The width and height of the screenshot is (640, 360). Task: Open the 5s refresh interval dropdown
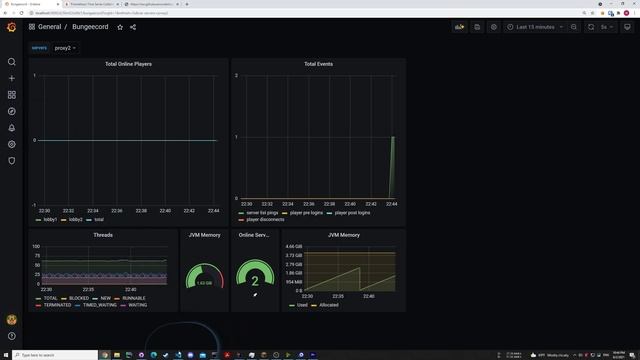coord(607,27)
